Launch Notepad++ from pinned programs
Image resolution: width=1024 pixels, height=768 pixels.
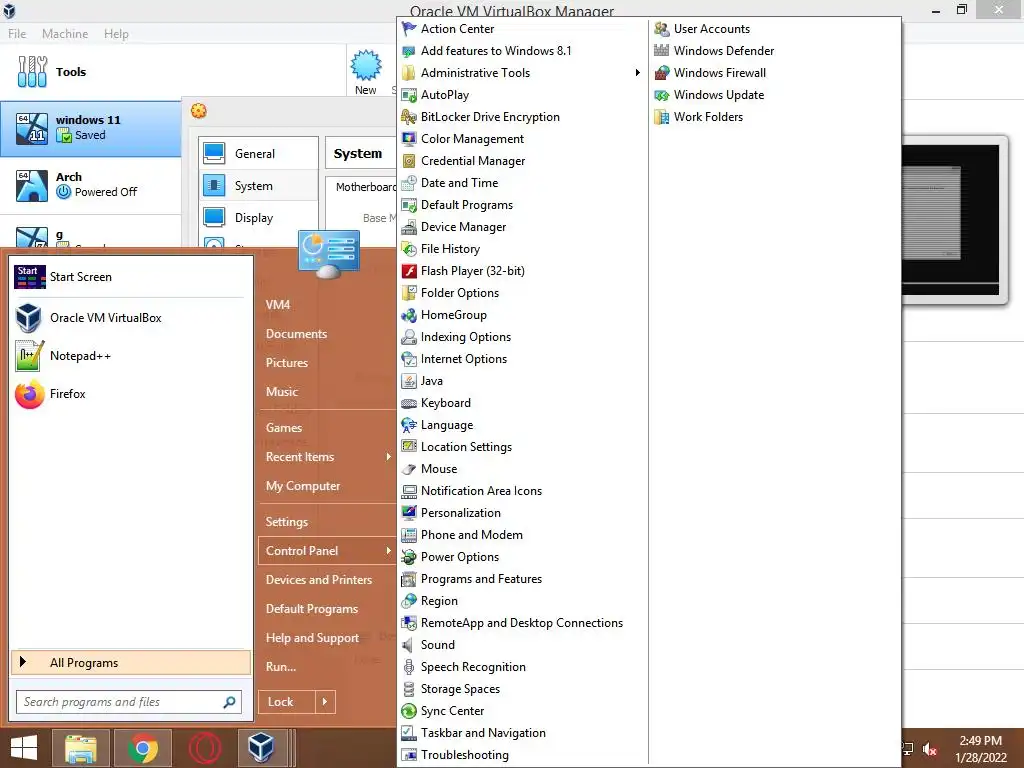coord(129,356)
